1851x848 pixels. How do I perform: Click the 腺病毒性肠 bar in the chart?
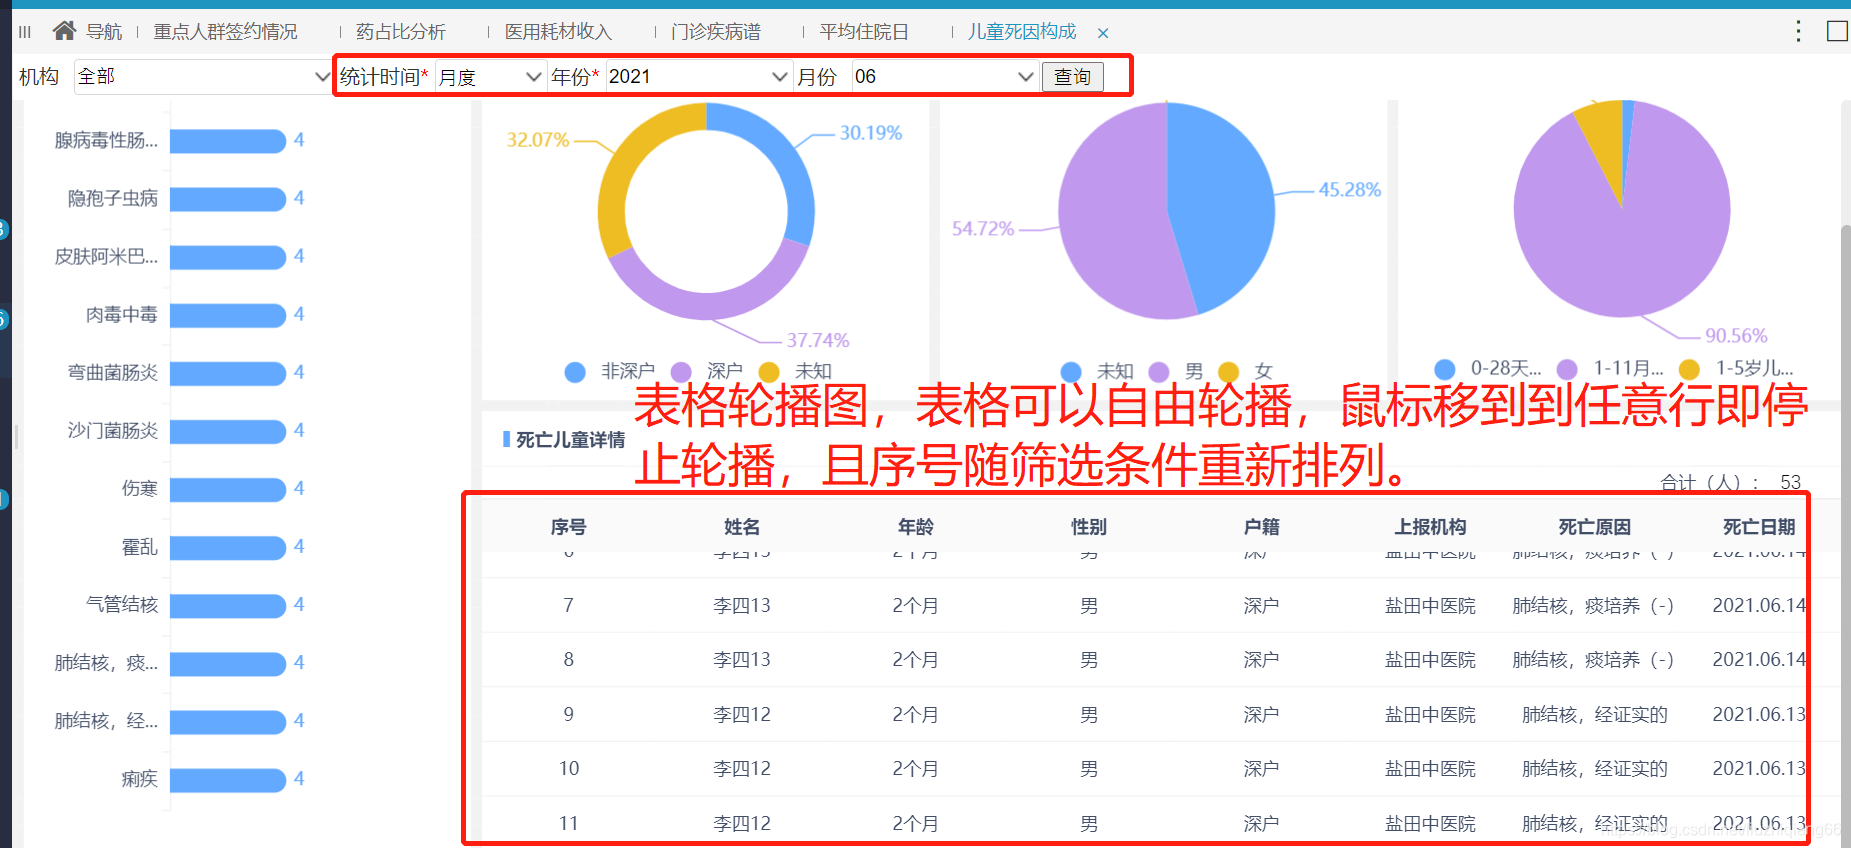[x=228, y=141]
